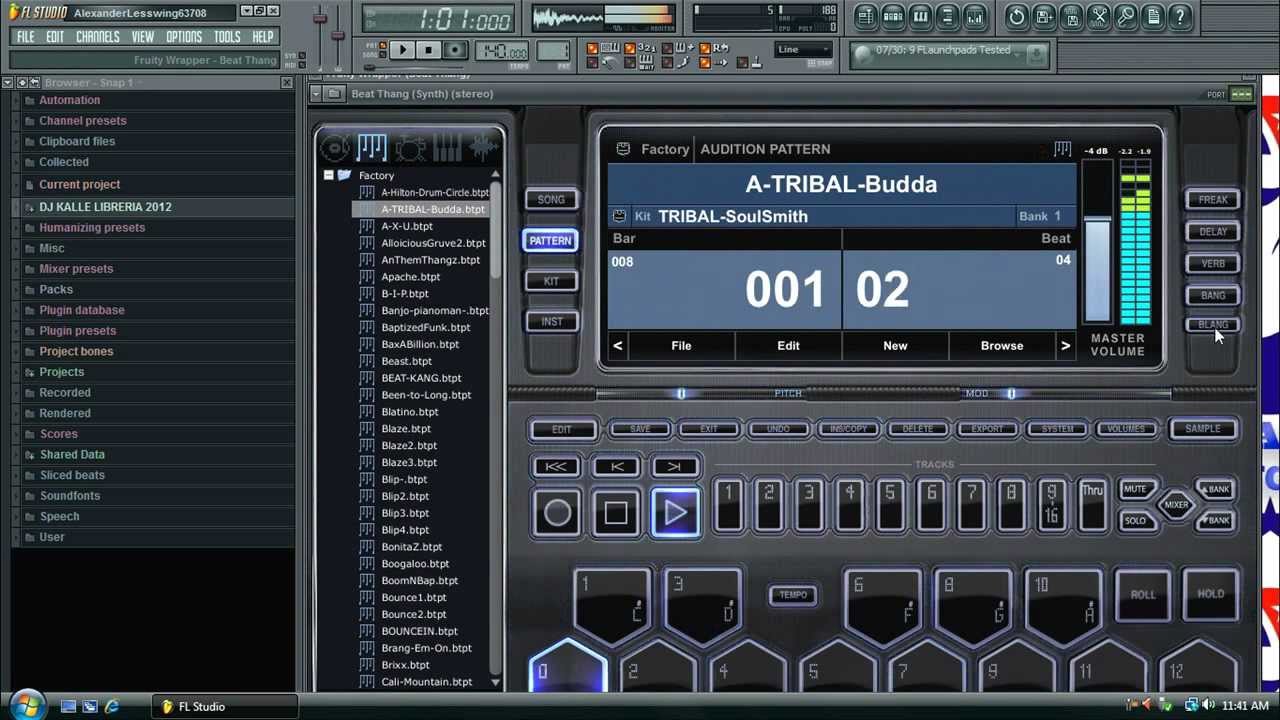Click the help question mark icon

click(x=1181, y=16)
